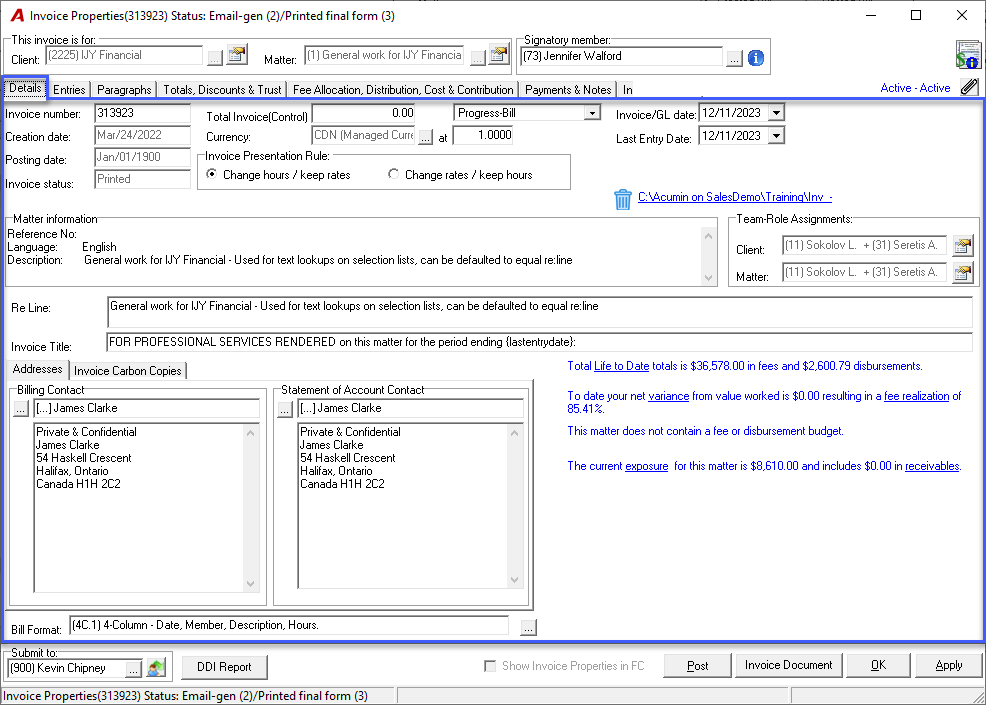The width and height of the screenshot is (986, 705).
Task: Click the Apply button
Action: click(x=948, y=665)
